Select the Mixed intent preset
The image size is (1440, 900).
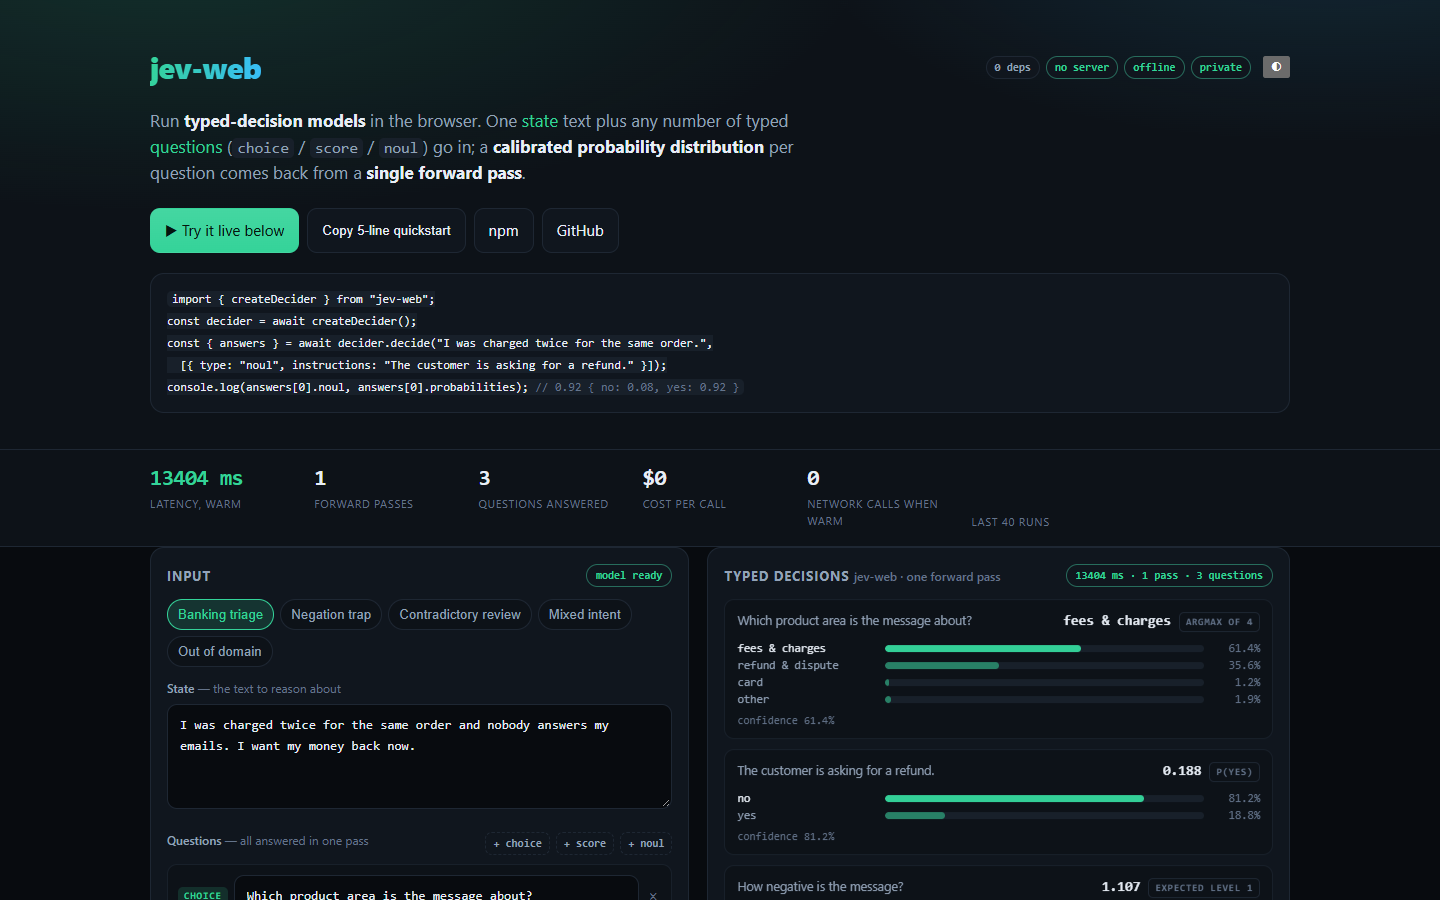(584, 615)
